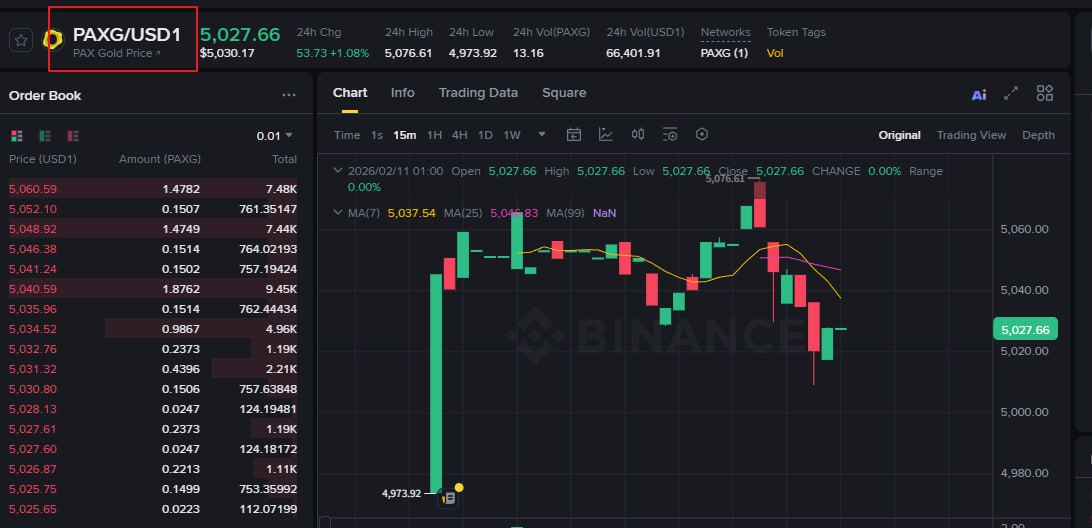Click the Ai assistant icon
Screen dimensions: 1092x528
coord(979,94)
